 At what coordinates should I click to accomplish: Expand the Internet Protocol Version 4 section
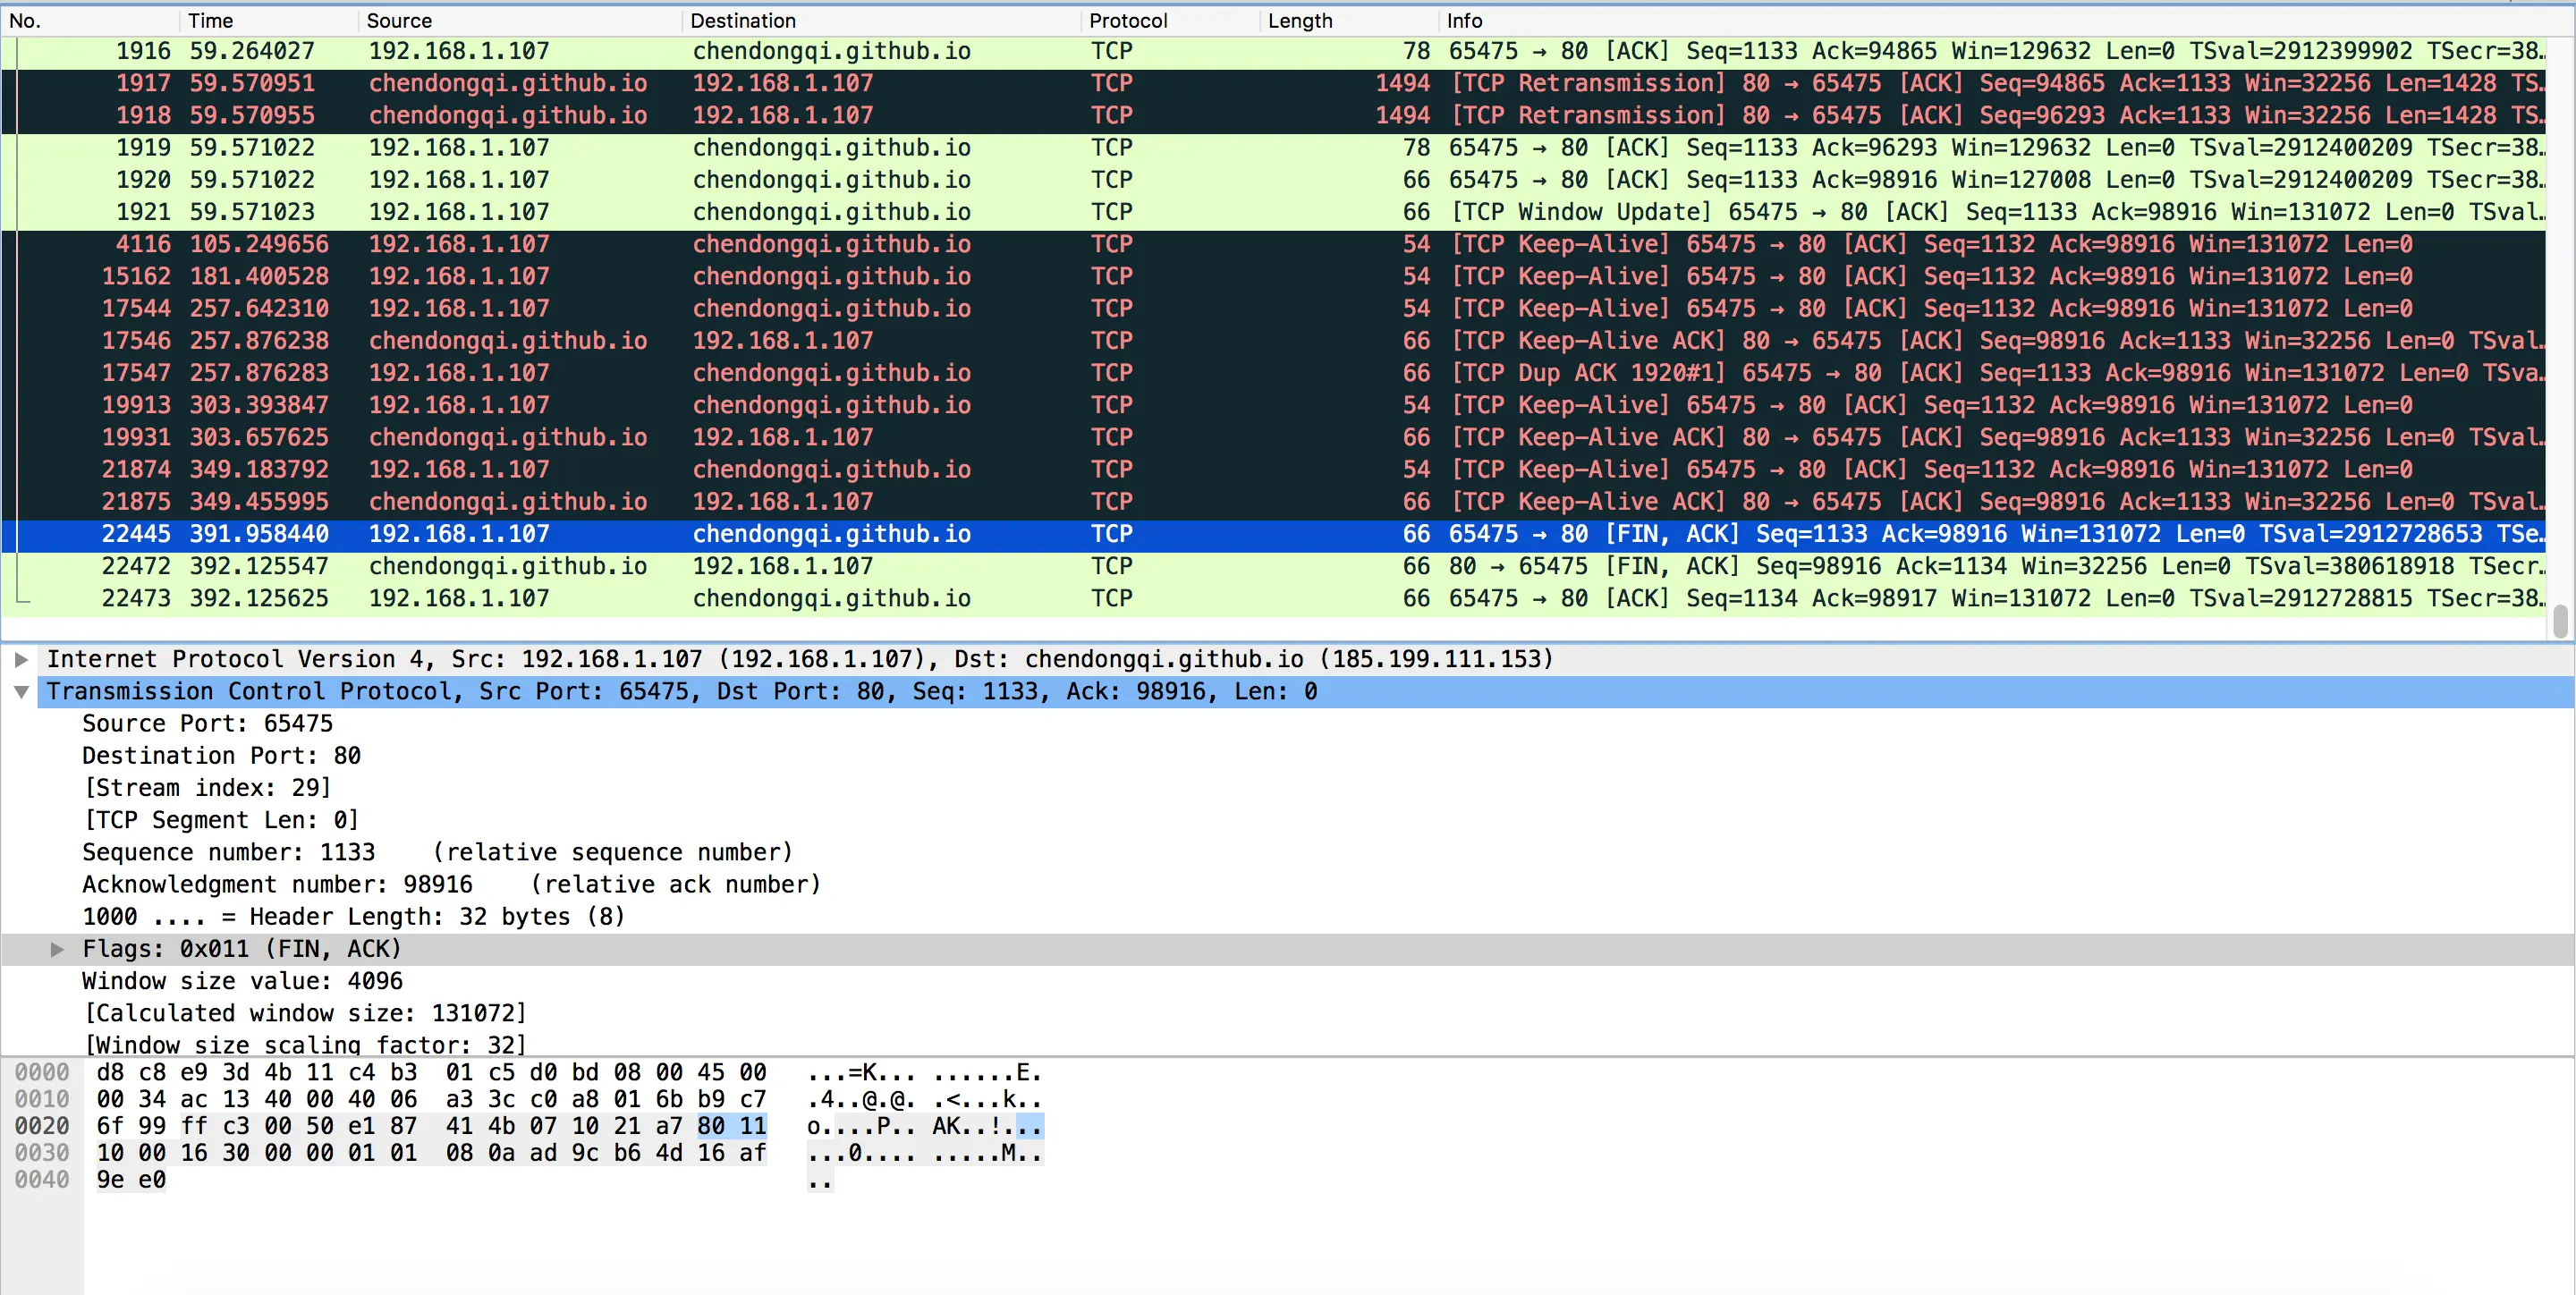pyautogui.click(x=21, y=659)
